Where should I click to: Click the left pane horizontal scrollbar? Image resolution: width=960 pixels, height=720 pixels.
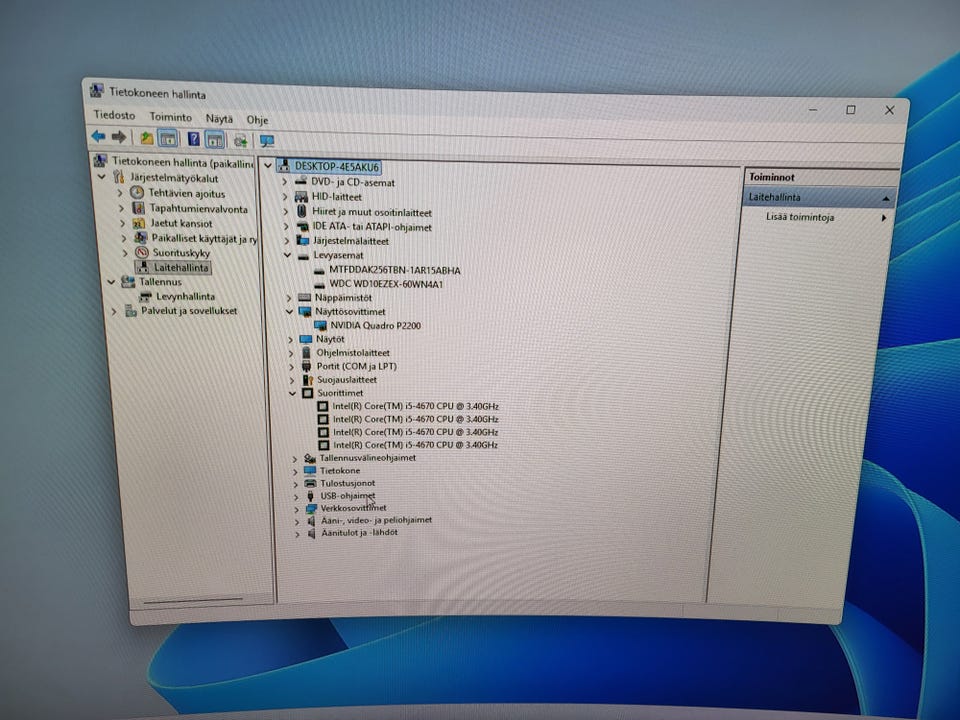[193, 601]
